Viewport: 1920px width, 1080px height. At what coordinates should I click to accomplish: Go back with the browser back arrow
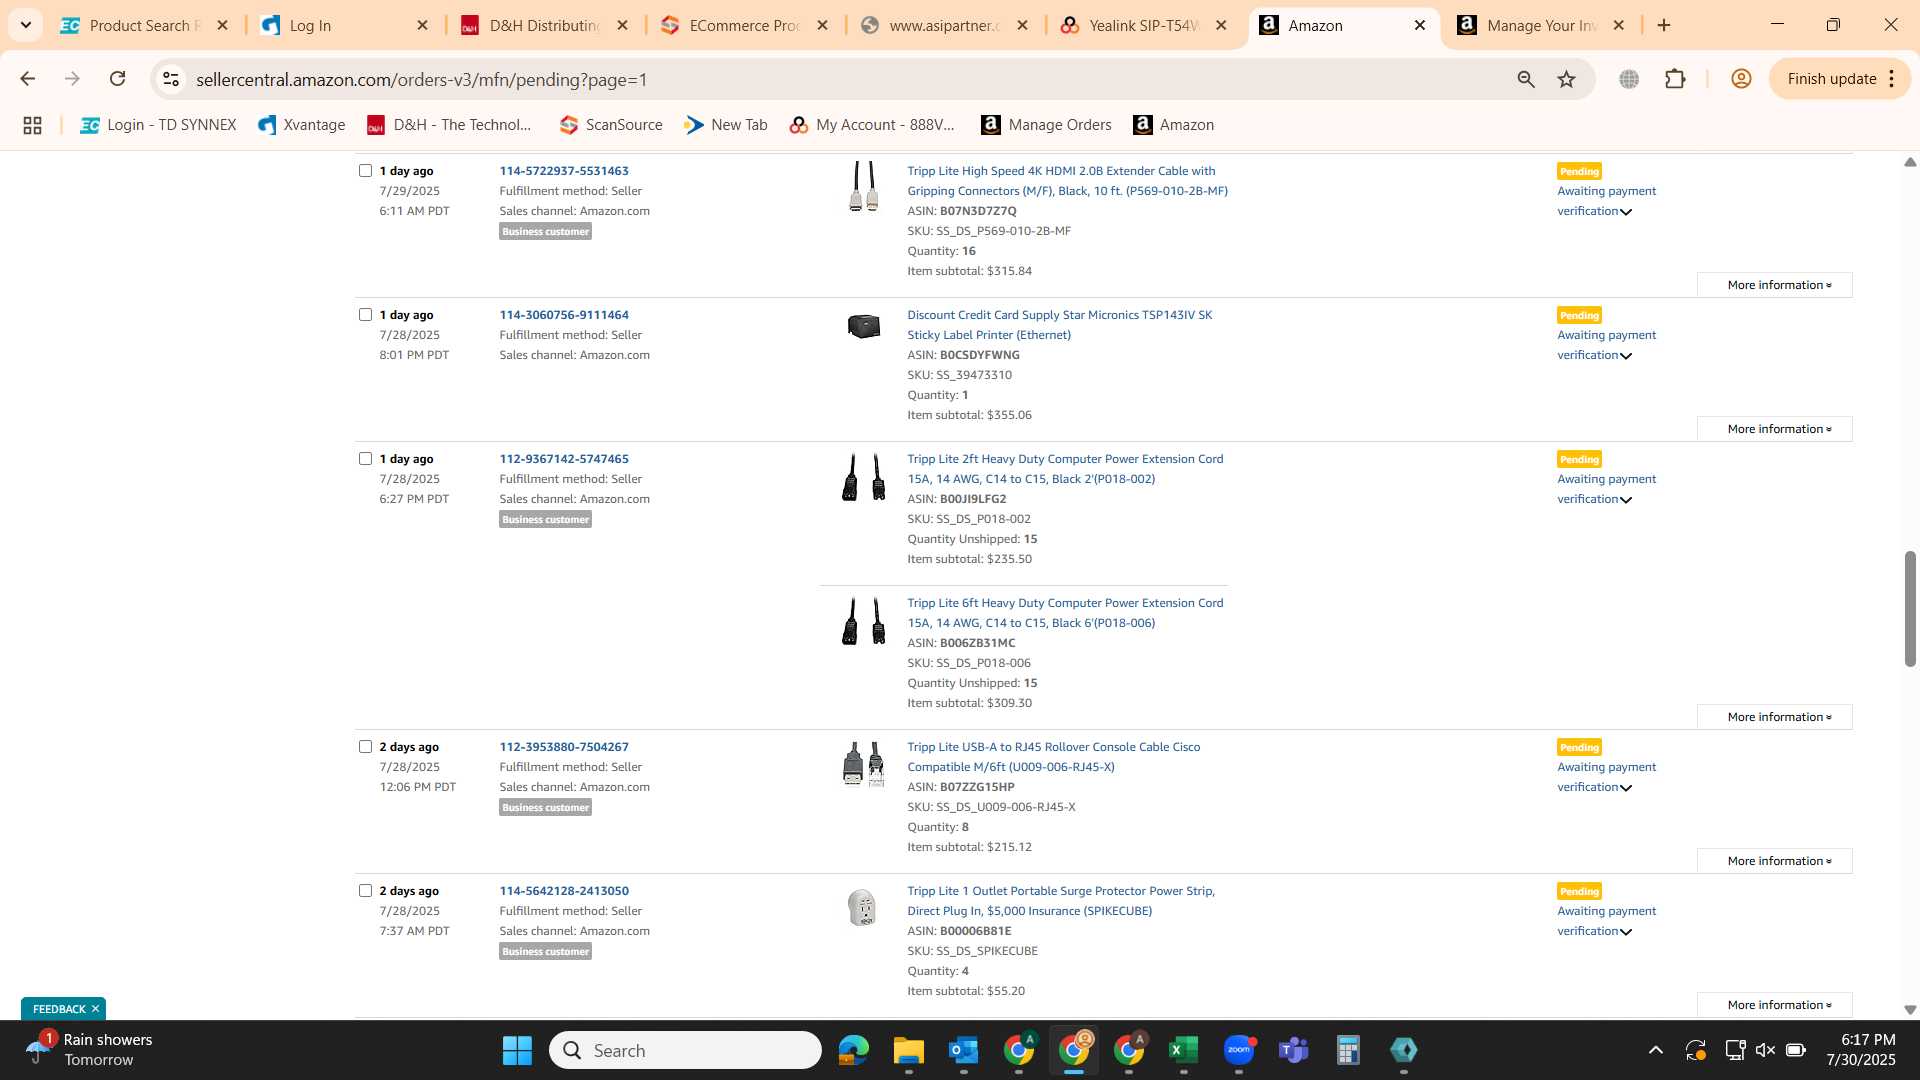(27, 79)
